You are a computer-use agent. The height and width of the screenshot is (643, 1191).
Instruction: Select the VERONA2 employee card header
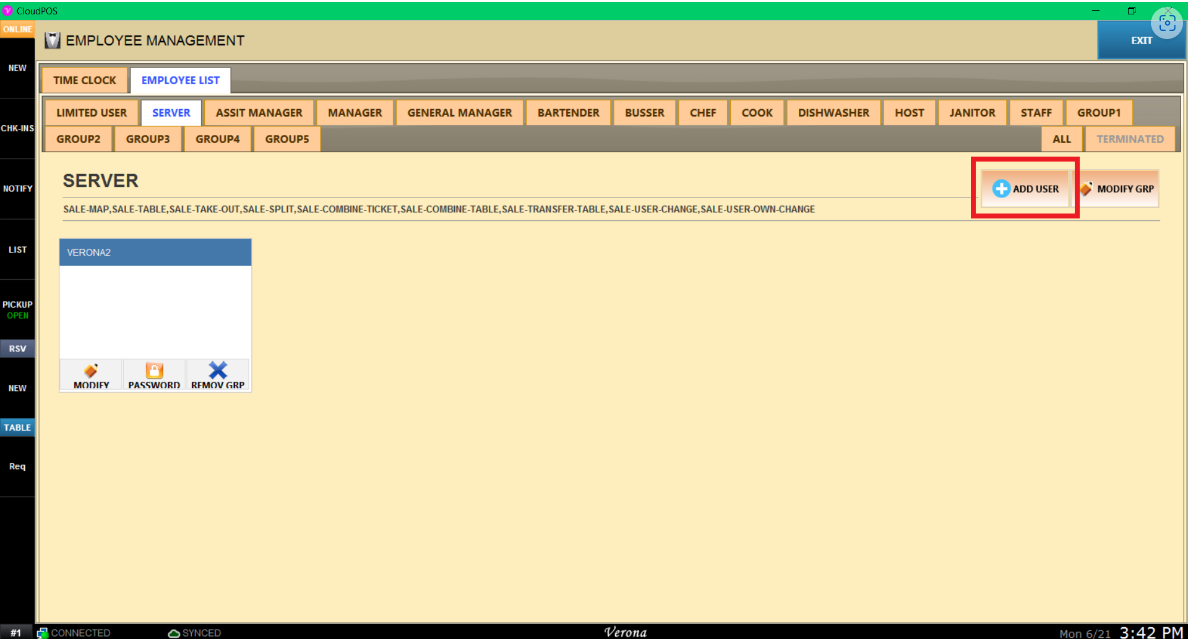(155, 253)
